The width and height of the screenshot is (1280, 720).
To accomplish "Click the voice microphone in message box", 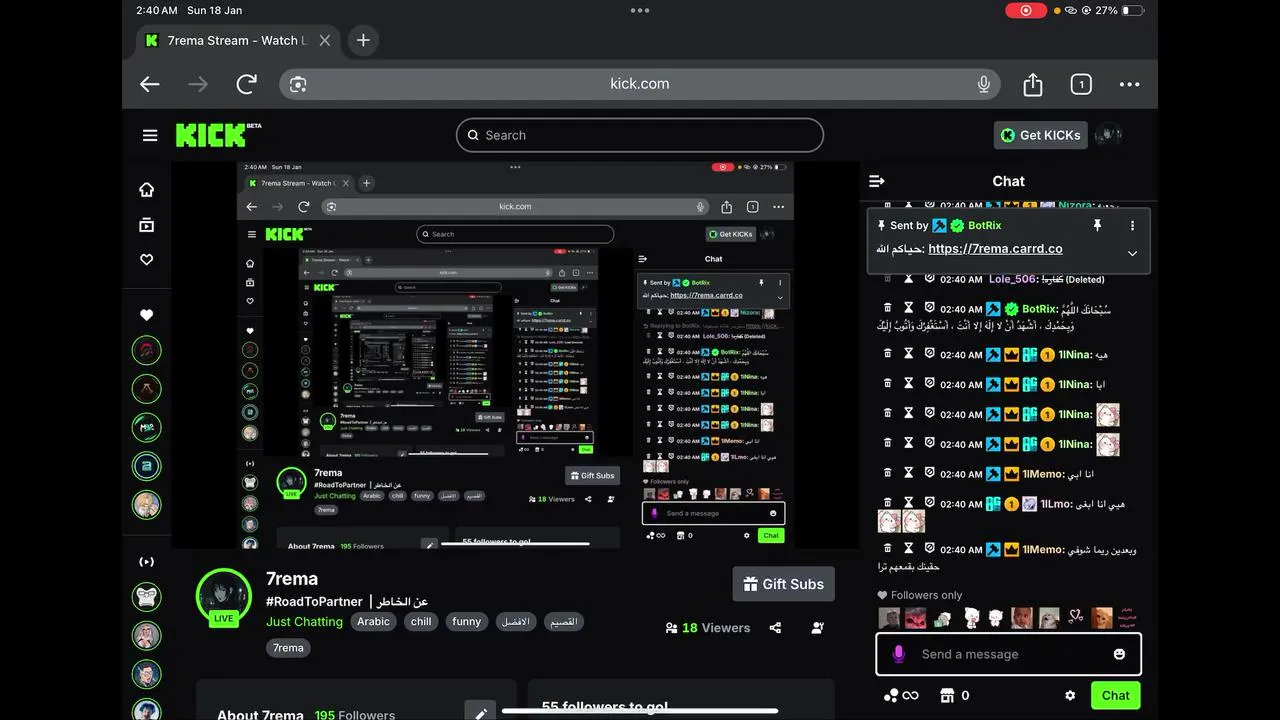I will [x=898, y=654].
